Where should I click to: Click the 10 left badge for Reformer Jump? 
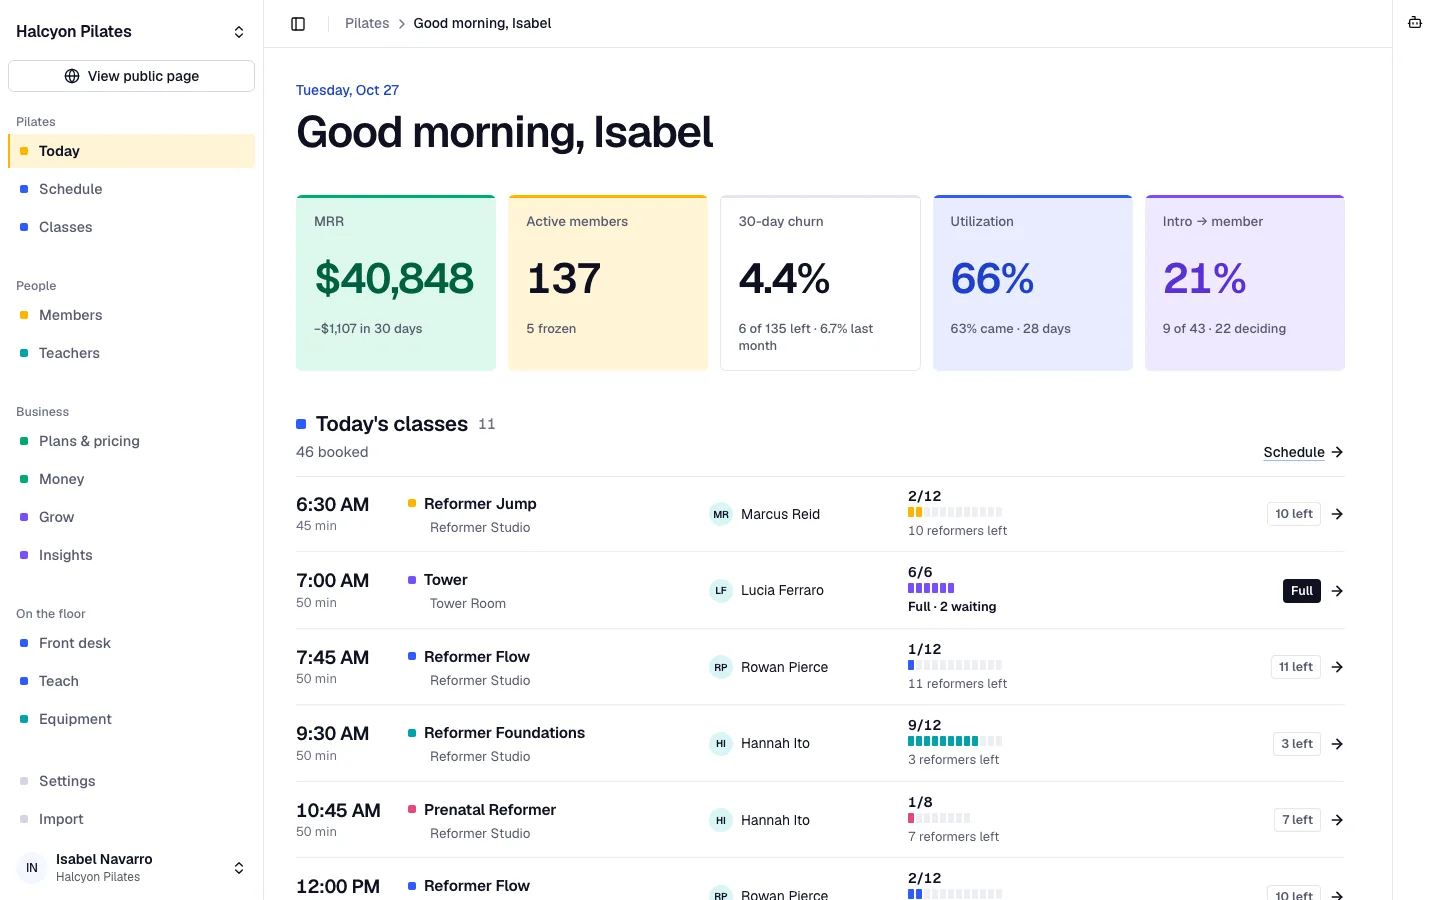(x=1294, y=514)
